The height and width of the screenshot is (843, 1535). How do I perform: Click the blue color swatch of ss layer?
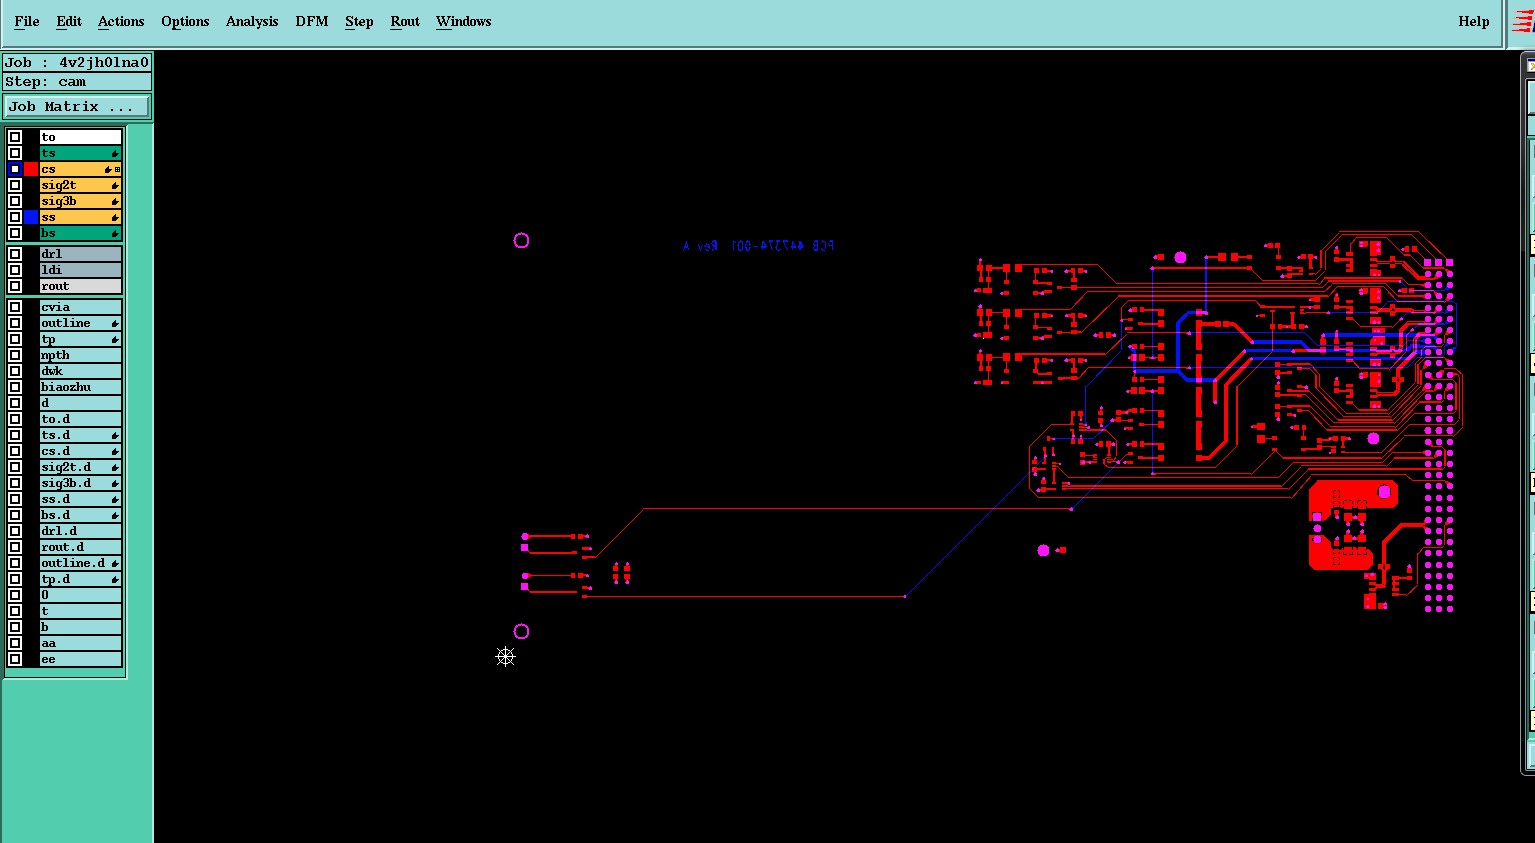click(31, 217)
